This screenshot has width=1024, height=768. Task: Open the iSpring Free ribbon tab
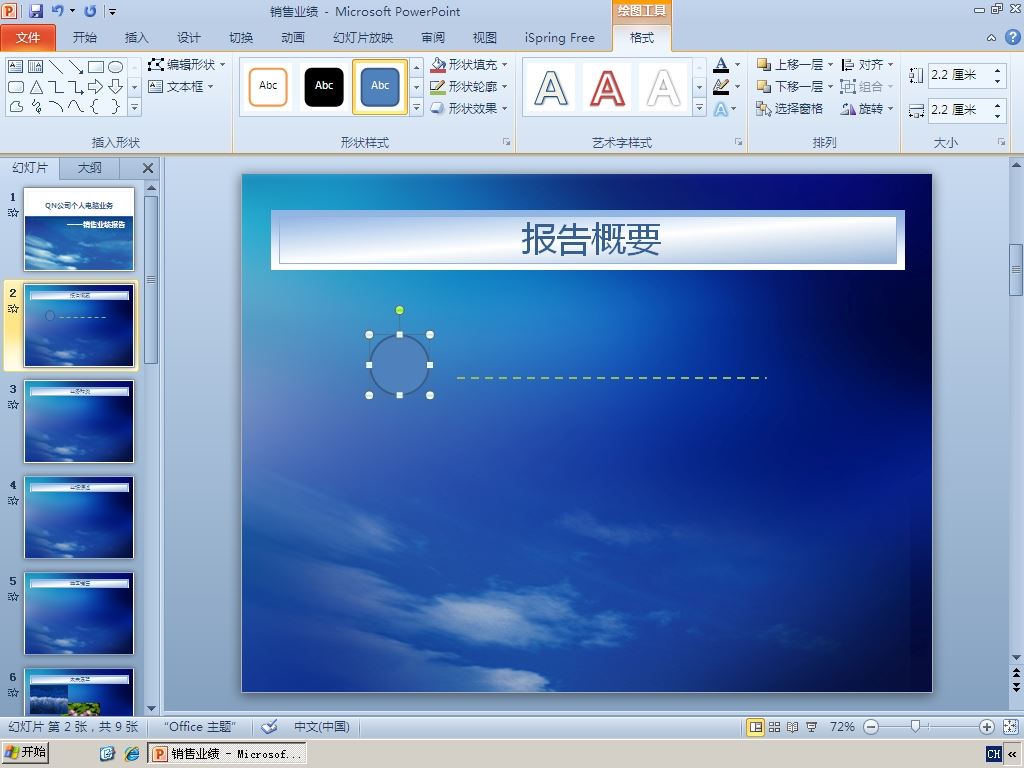tap(560, 38)
